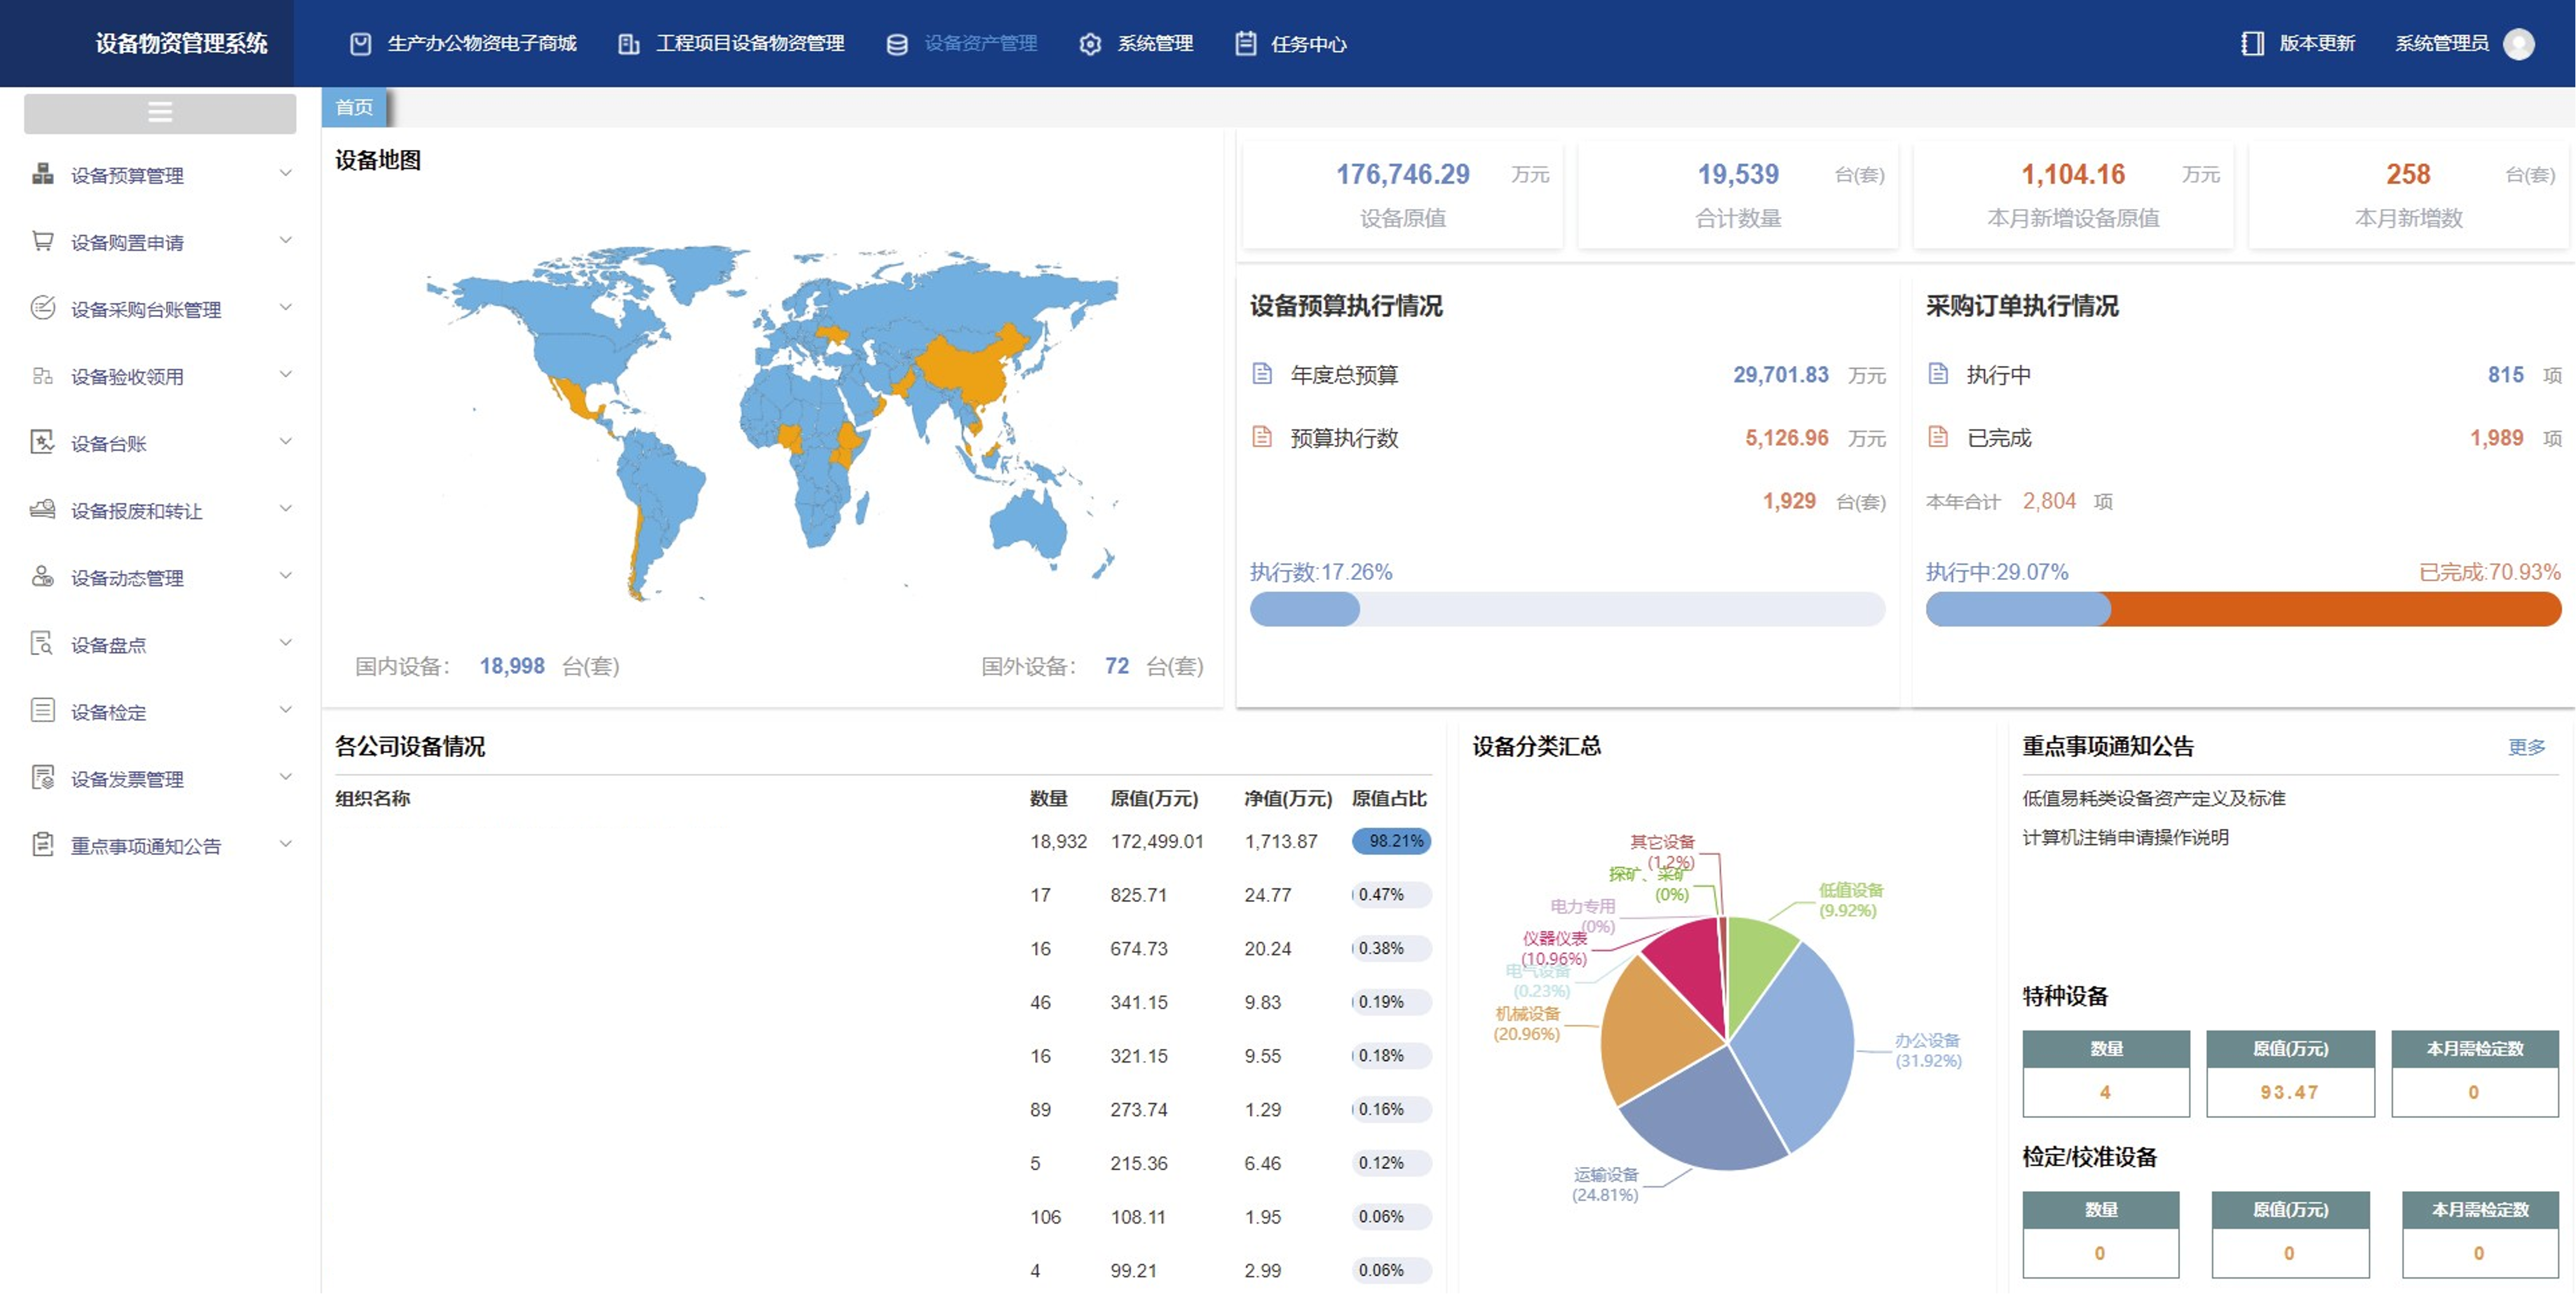Screen dimensions: 2576x1294
Task: Expand the 设备报废和转让 menu chevron
Action: tap(285, 508)
